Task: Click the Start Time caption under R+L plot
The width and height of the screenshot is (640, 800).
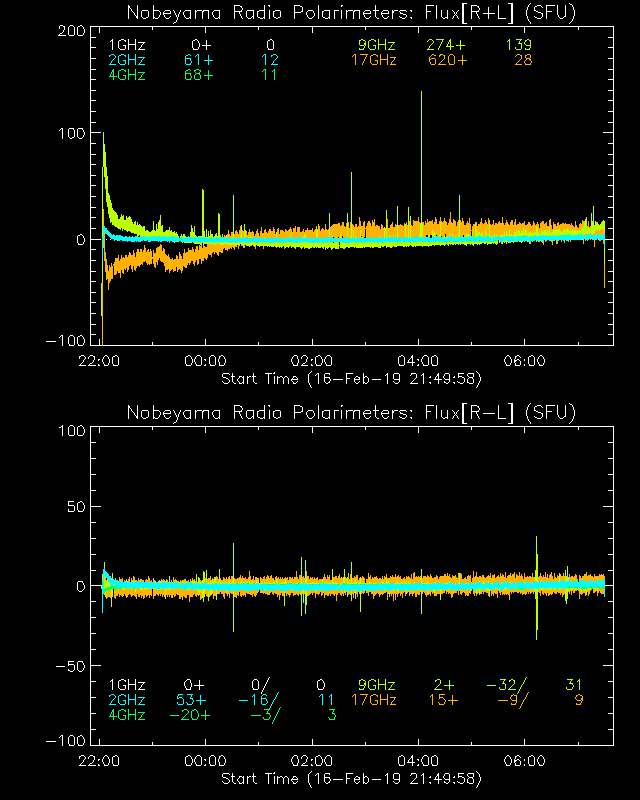Action: coord(351,379)
